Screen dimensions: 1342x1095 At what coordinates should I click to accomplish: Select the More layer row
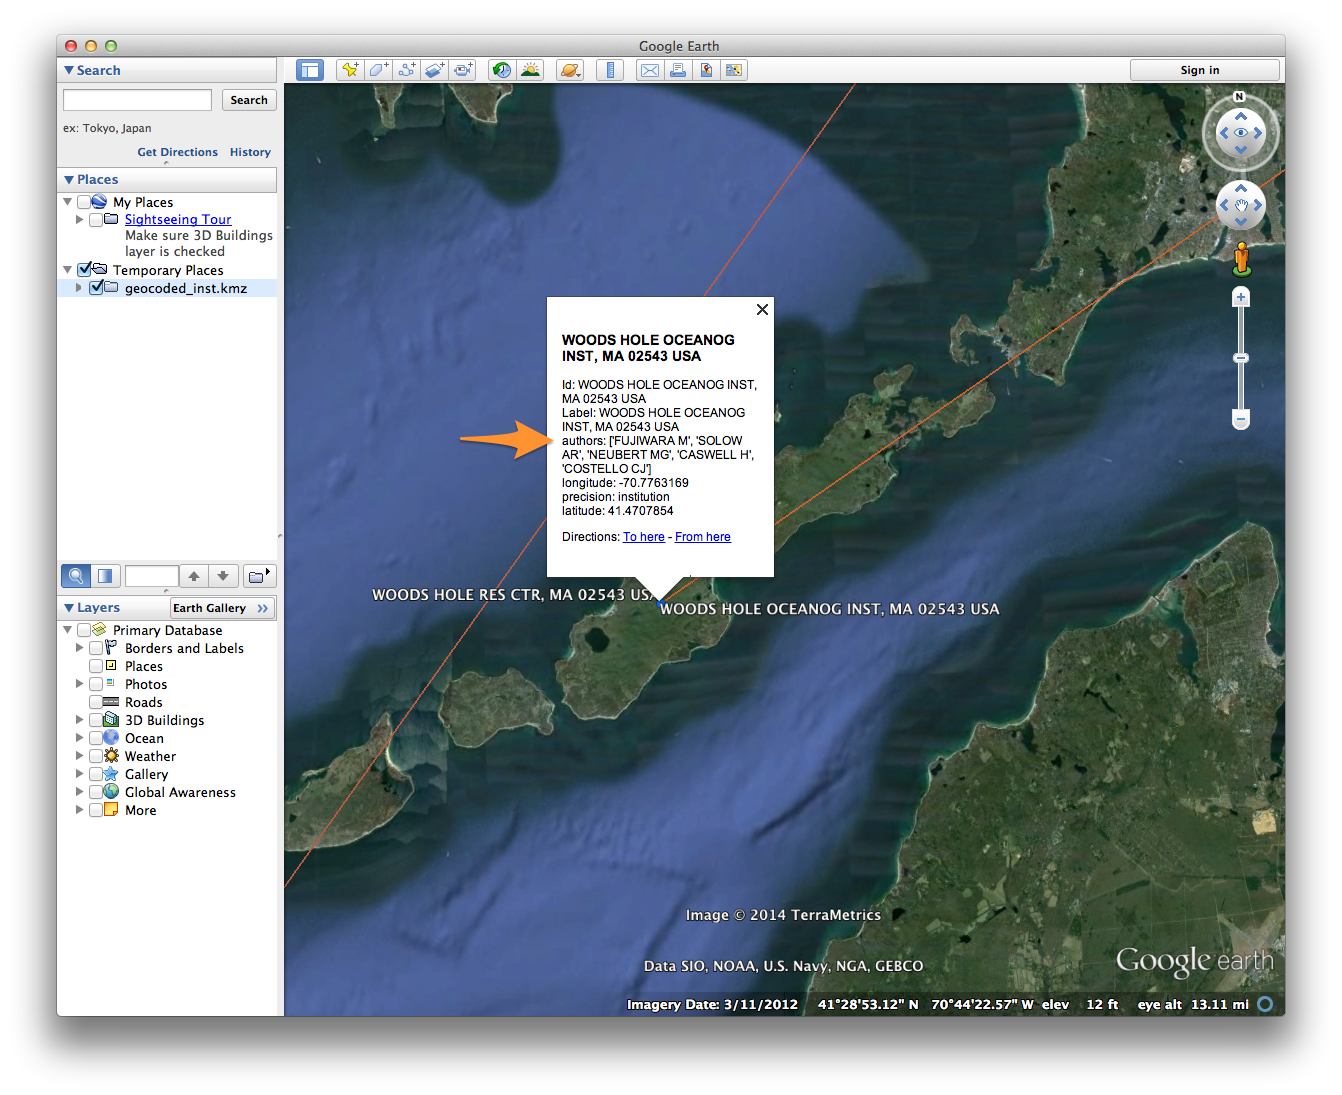click(141, 810)
